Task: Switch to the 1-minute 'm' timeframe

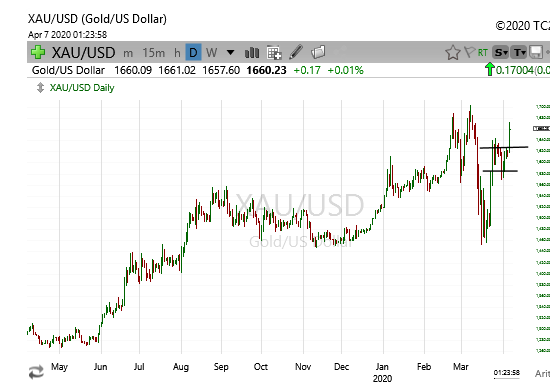Action: 128,53
